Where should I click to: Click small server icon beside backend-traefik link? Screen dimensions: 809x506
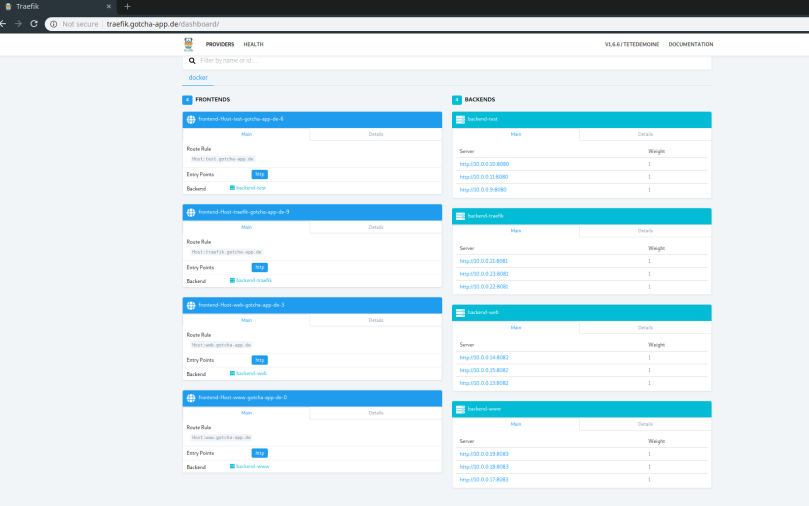coord(232,280)
